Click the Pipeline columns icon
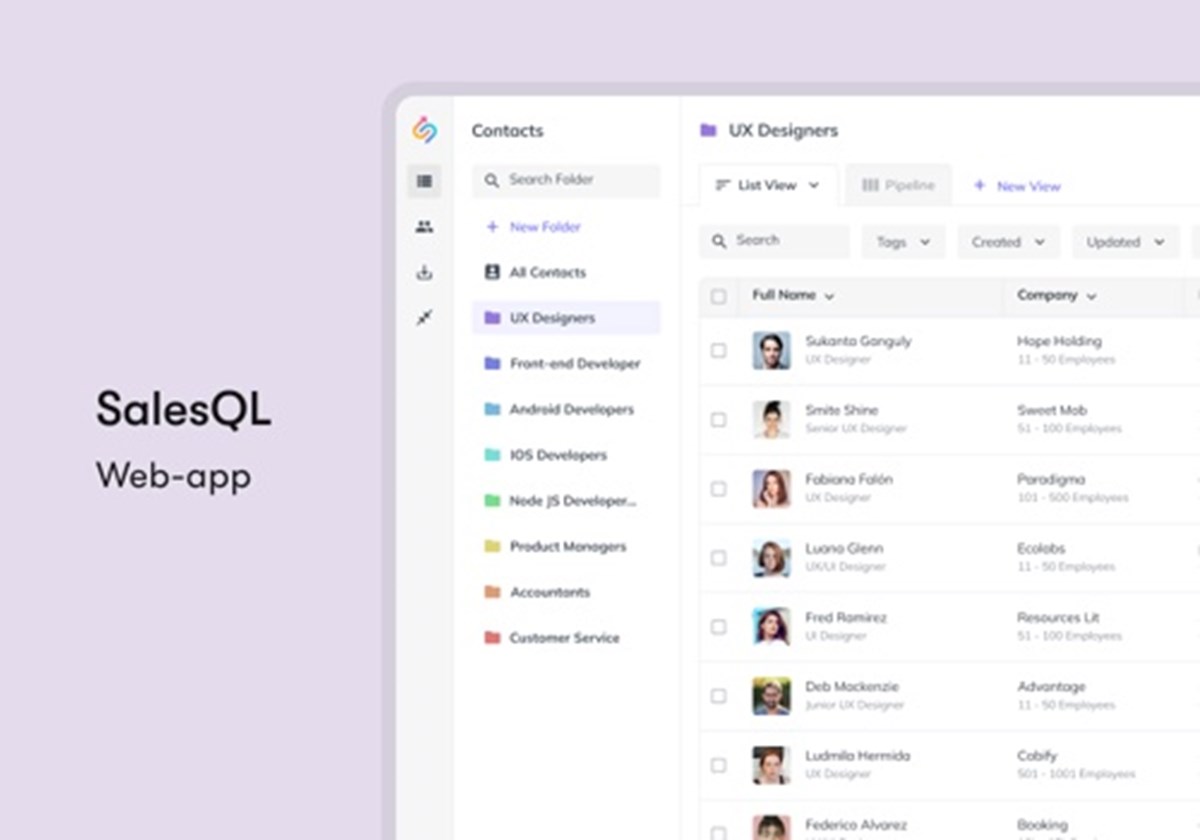The height and width of the screenshot is (840, 1200). pos(870,185)
